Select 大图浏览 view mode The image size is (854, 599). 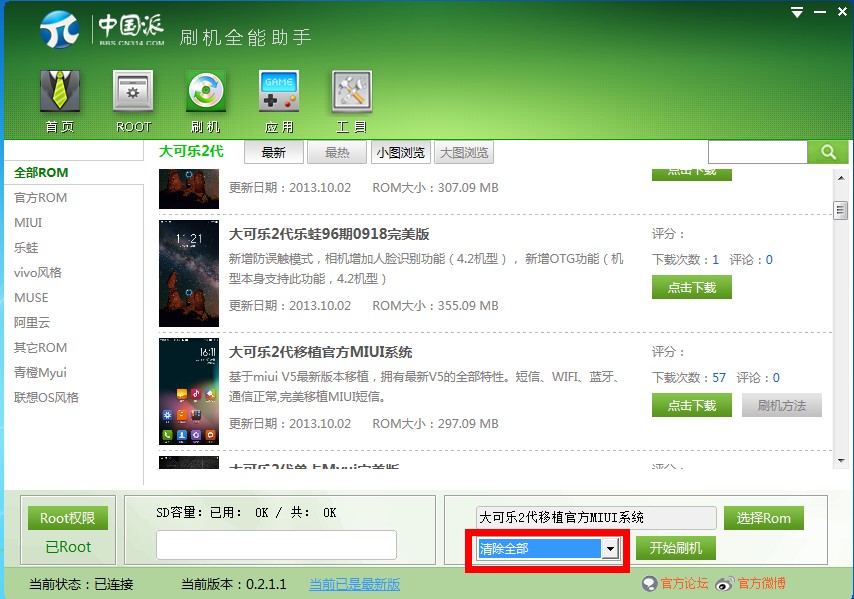pos(463,152)
